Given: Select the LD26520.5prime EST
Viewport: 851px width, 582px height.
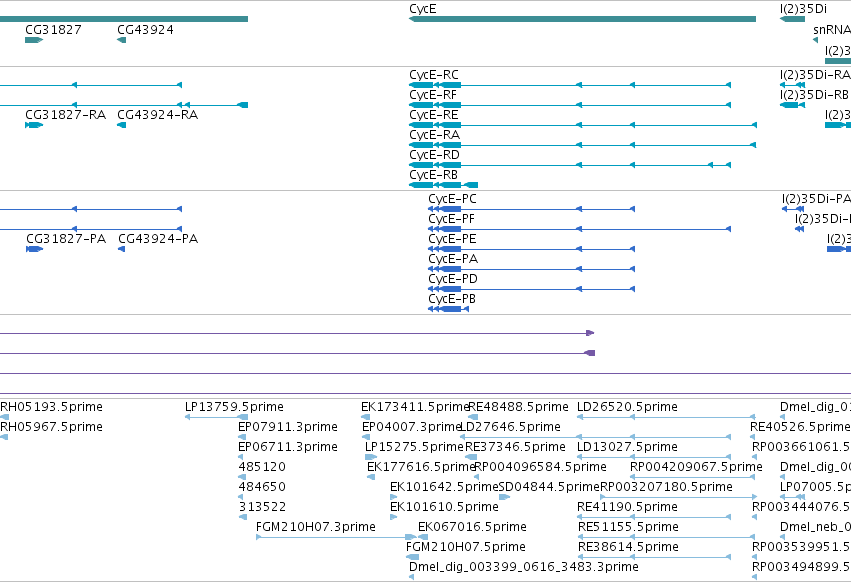Looking at the screenshot, I should pyautogui.click(x=666, y=417).
